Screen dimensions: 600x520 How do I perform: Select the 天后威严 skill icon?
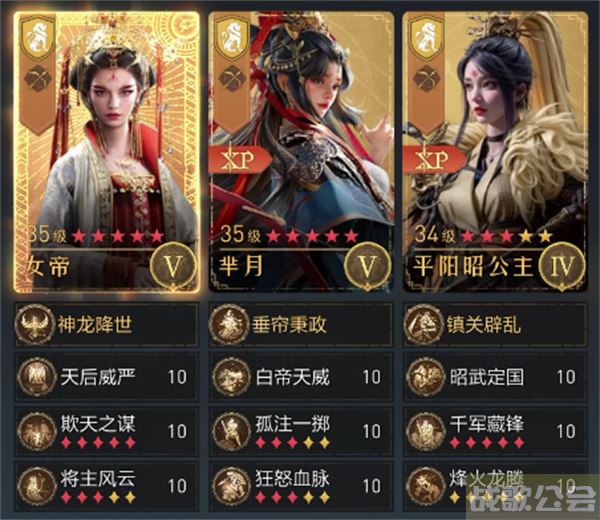click(37, 377)
